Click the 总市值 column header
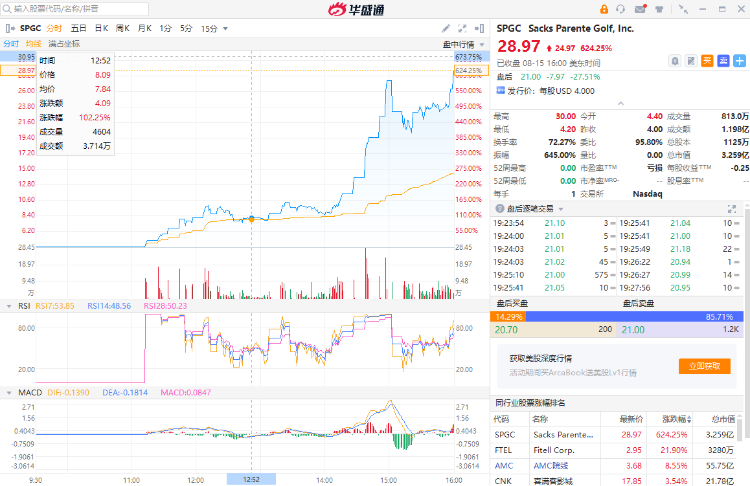The image size is (750, 486). point(723,420)
